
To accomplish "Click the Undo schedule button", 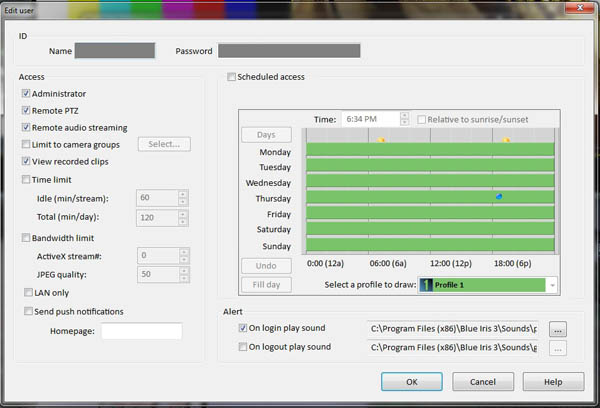I will pyautogui.click(x=266, y=266).
